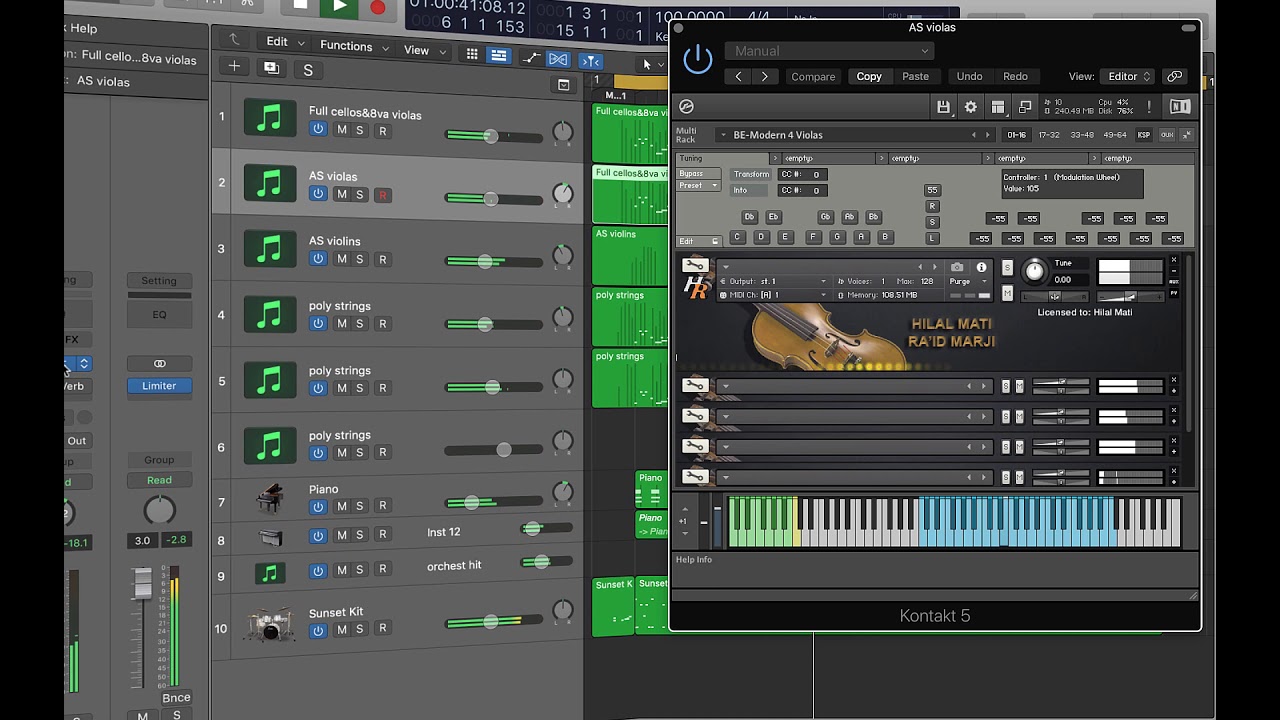Image resolution: width=1280 pixels, height=720 pixels.
Task: Open the View Editor dropdown
Action: click(1128, 76)
